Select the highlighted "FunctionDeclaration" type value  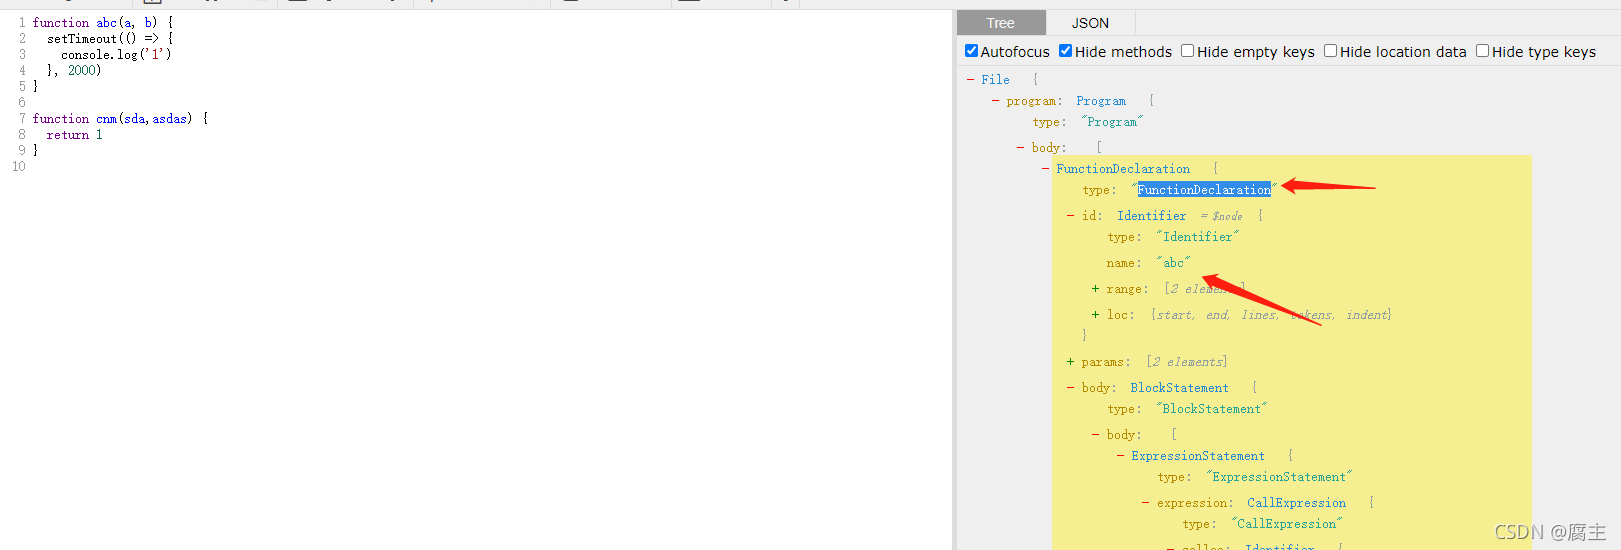[1204, 190]
